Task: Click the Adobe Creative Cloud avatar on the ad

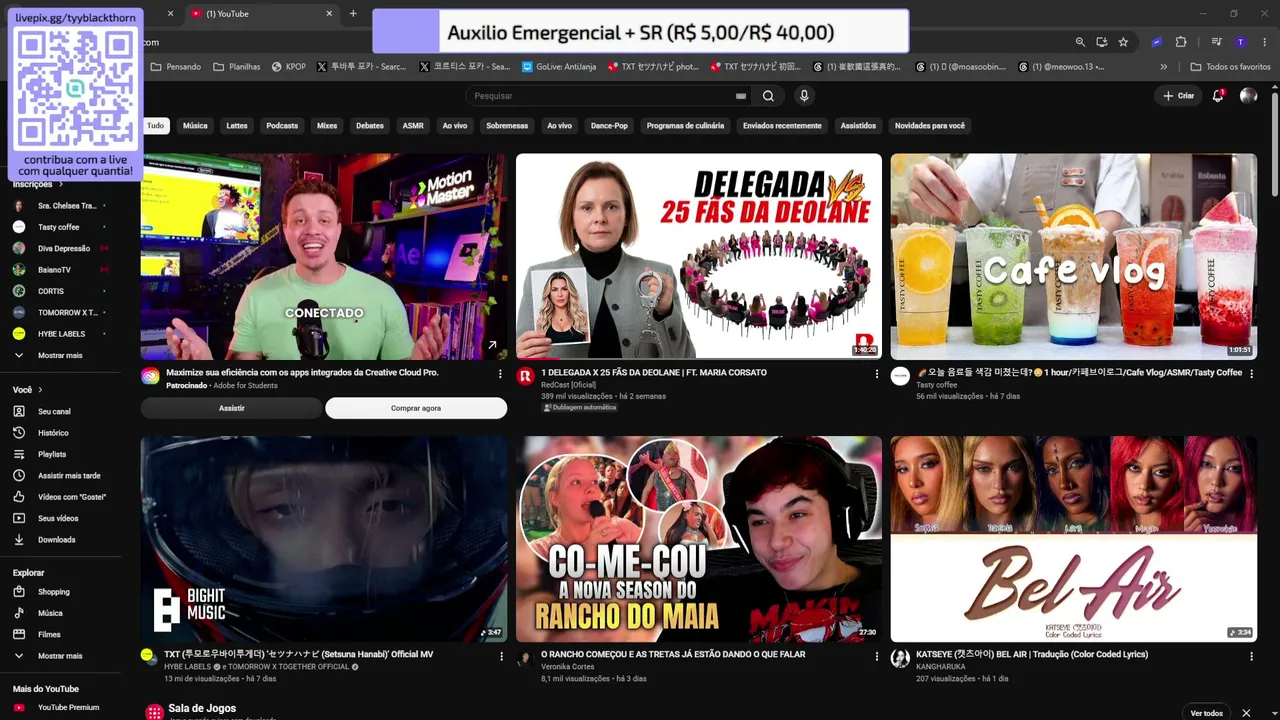Action: pyautogui.click(x=150, y=376)
